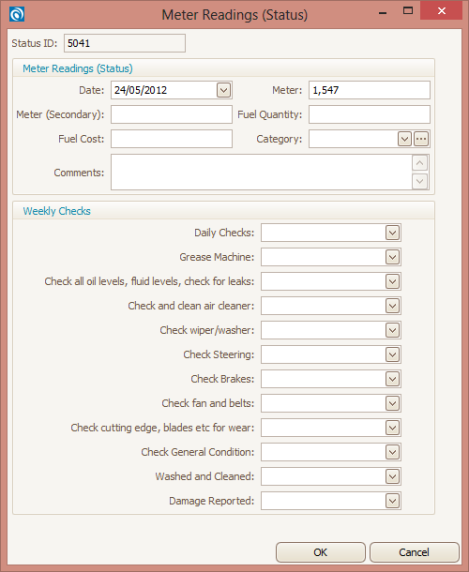Screen dimensions: 469x572
Task: Click the Comments scroll down arrow
Action: [x=420, y=181]
